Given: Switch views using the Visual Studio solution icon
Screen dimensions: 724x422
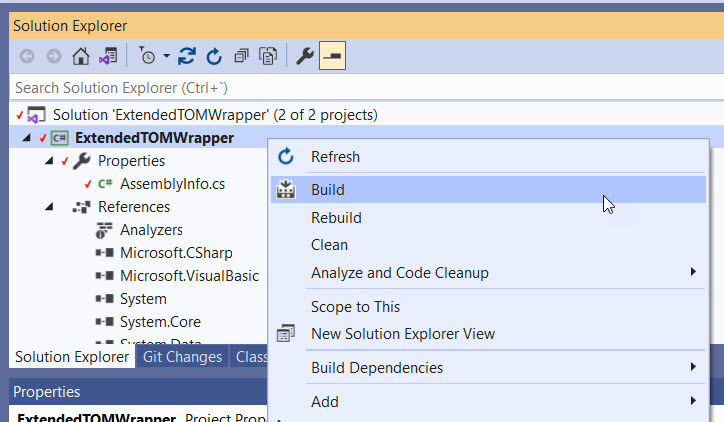Looking at the screenshot, I should [x=107, y=57].
